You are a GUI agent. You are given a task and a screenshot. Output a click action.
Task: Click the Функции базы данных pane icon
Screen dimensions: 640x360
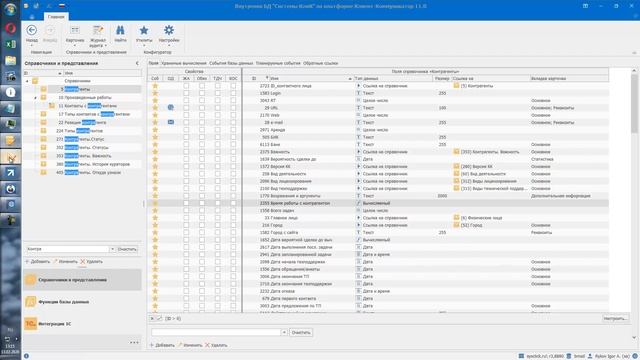(31, 302)
